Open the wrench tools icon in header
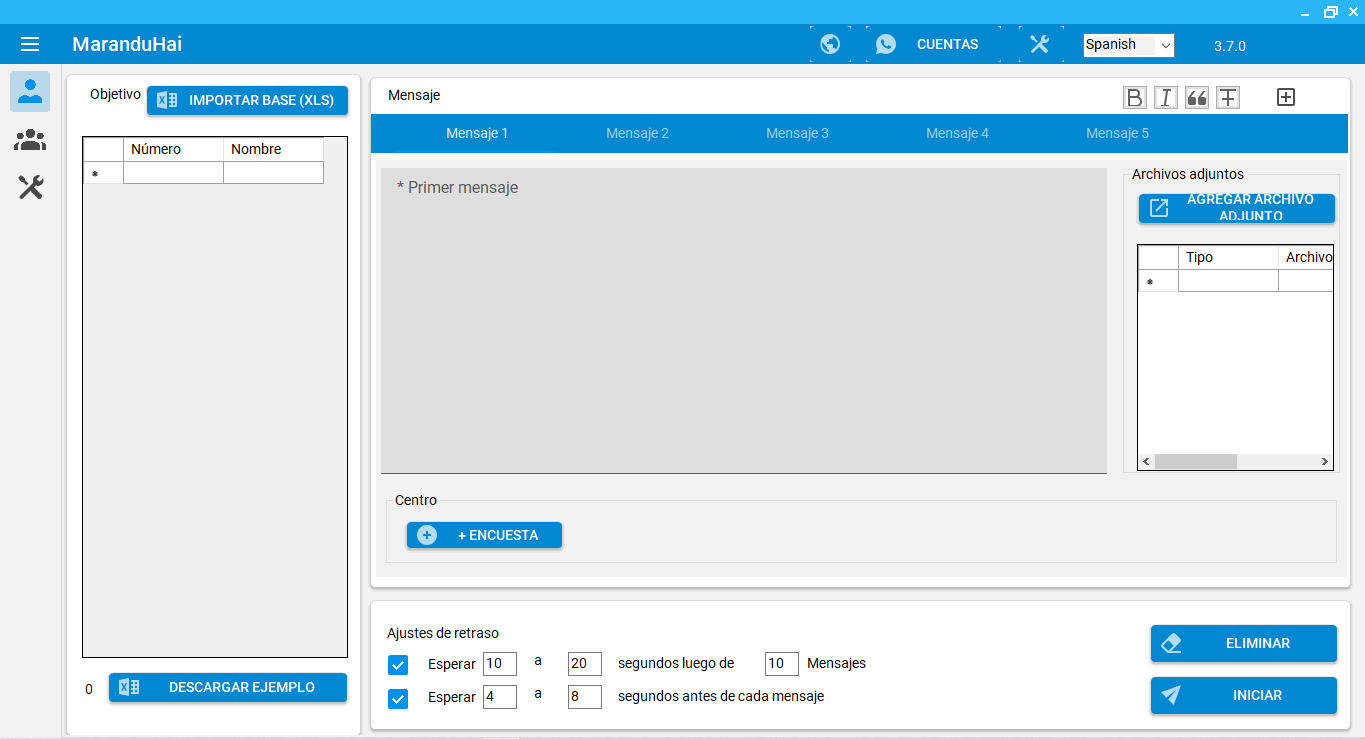Viewport: 1365px width, 739px height. 1039,44
